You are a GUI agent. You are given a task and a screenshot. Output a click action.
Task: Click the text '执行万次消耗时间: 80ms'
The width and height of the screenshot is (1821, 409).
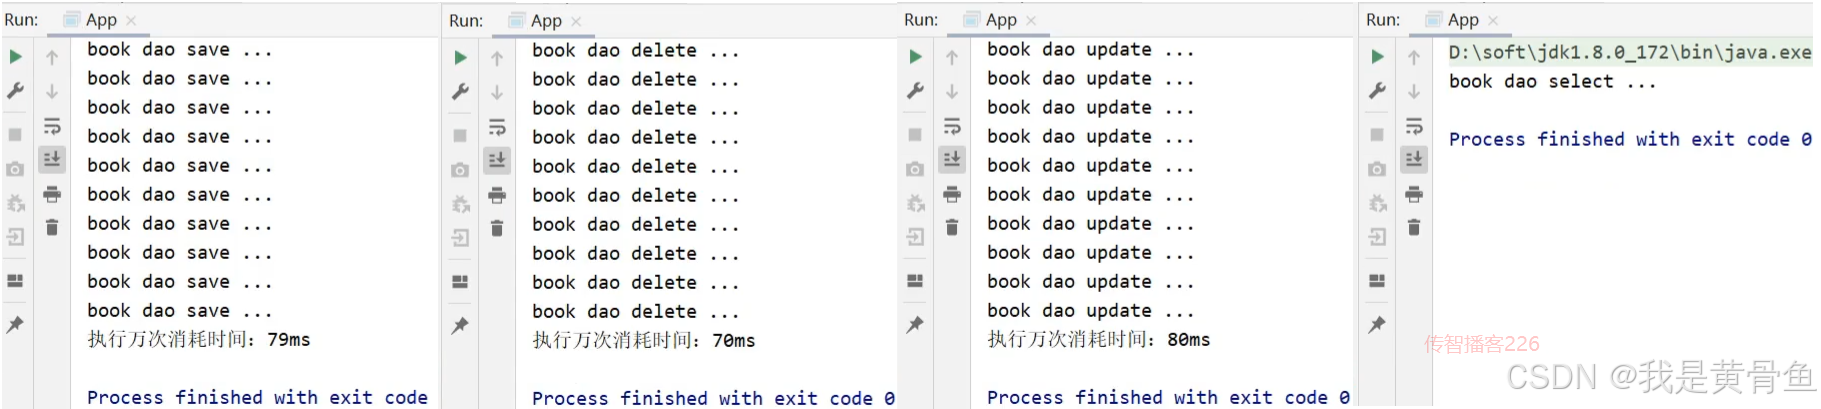pyautogui.click(x=1099, y=339)
